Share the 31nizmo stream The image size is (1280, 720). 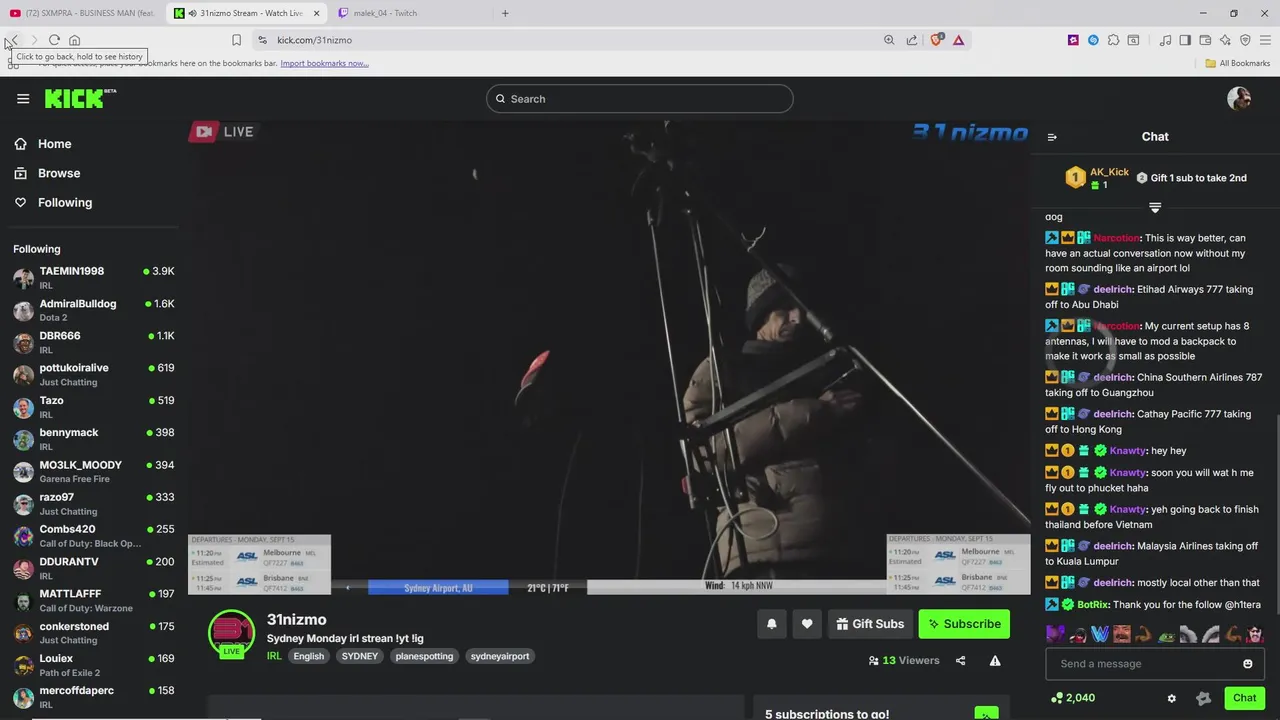[x=960, y=661]
